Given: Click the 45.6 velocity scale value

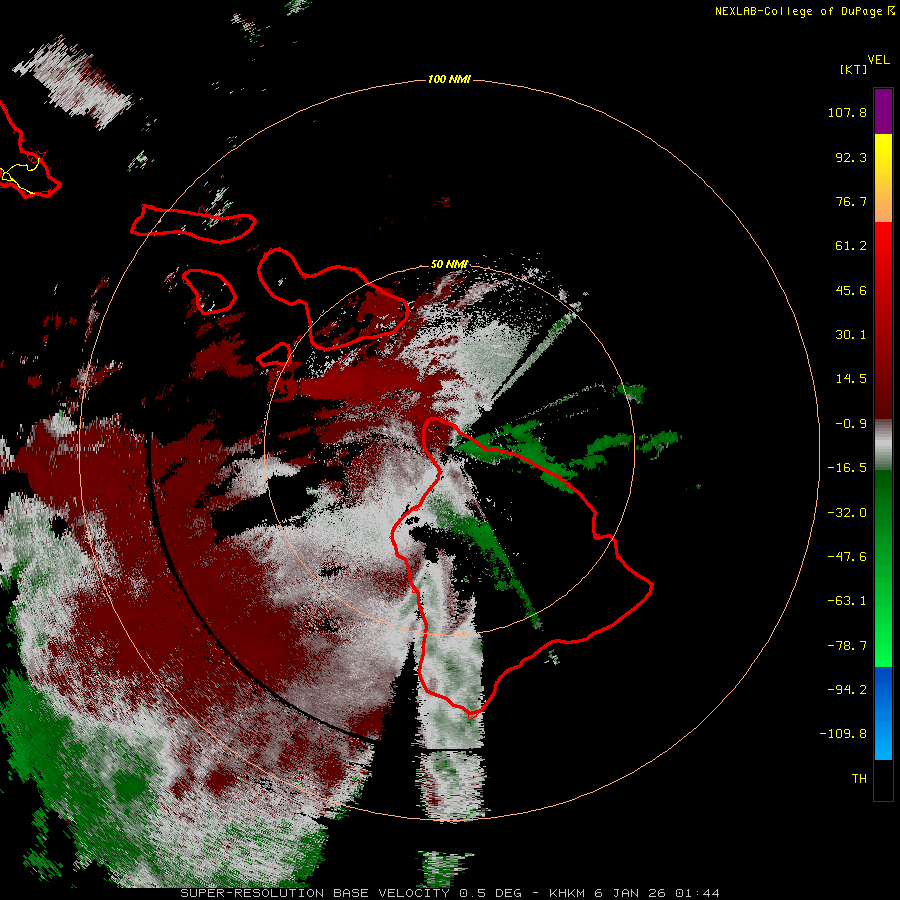Looking at the screenshot, I should click(x=851, y=290).
